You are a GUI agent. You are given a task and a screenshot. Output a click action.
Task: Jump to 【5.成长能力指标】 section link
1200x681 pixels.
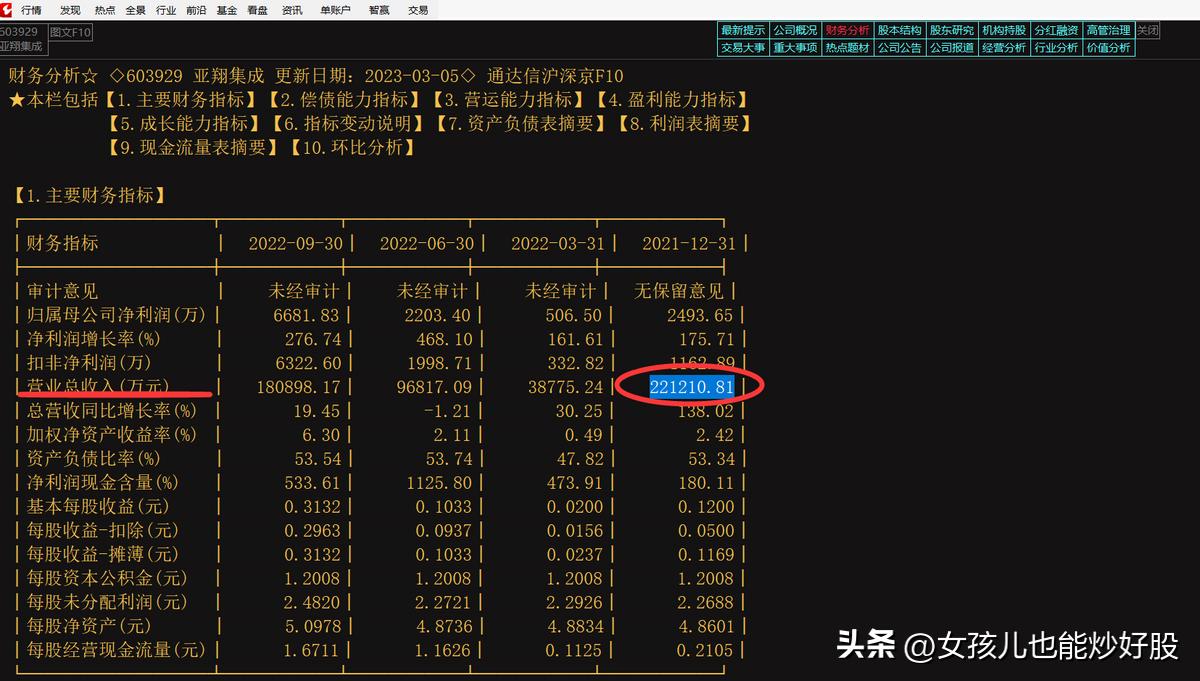pos(184,124)
